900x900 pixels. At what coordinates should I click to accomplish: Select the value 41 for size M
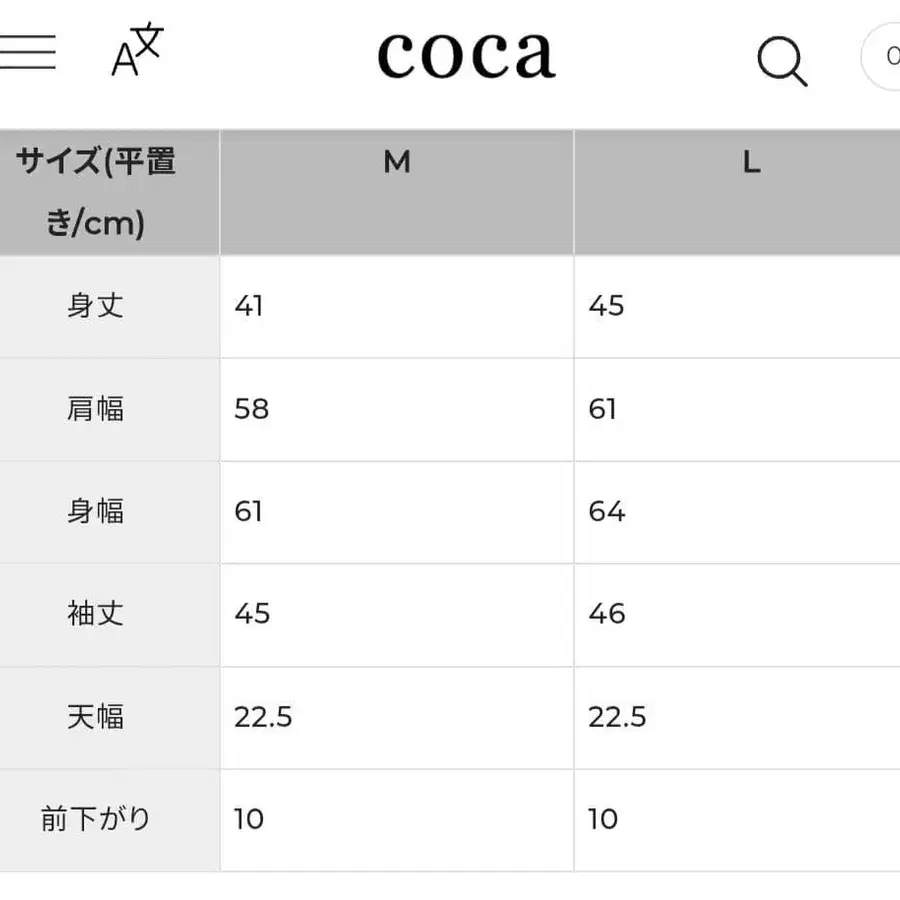[247, 307]
